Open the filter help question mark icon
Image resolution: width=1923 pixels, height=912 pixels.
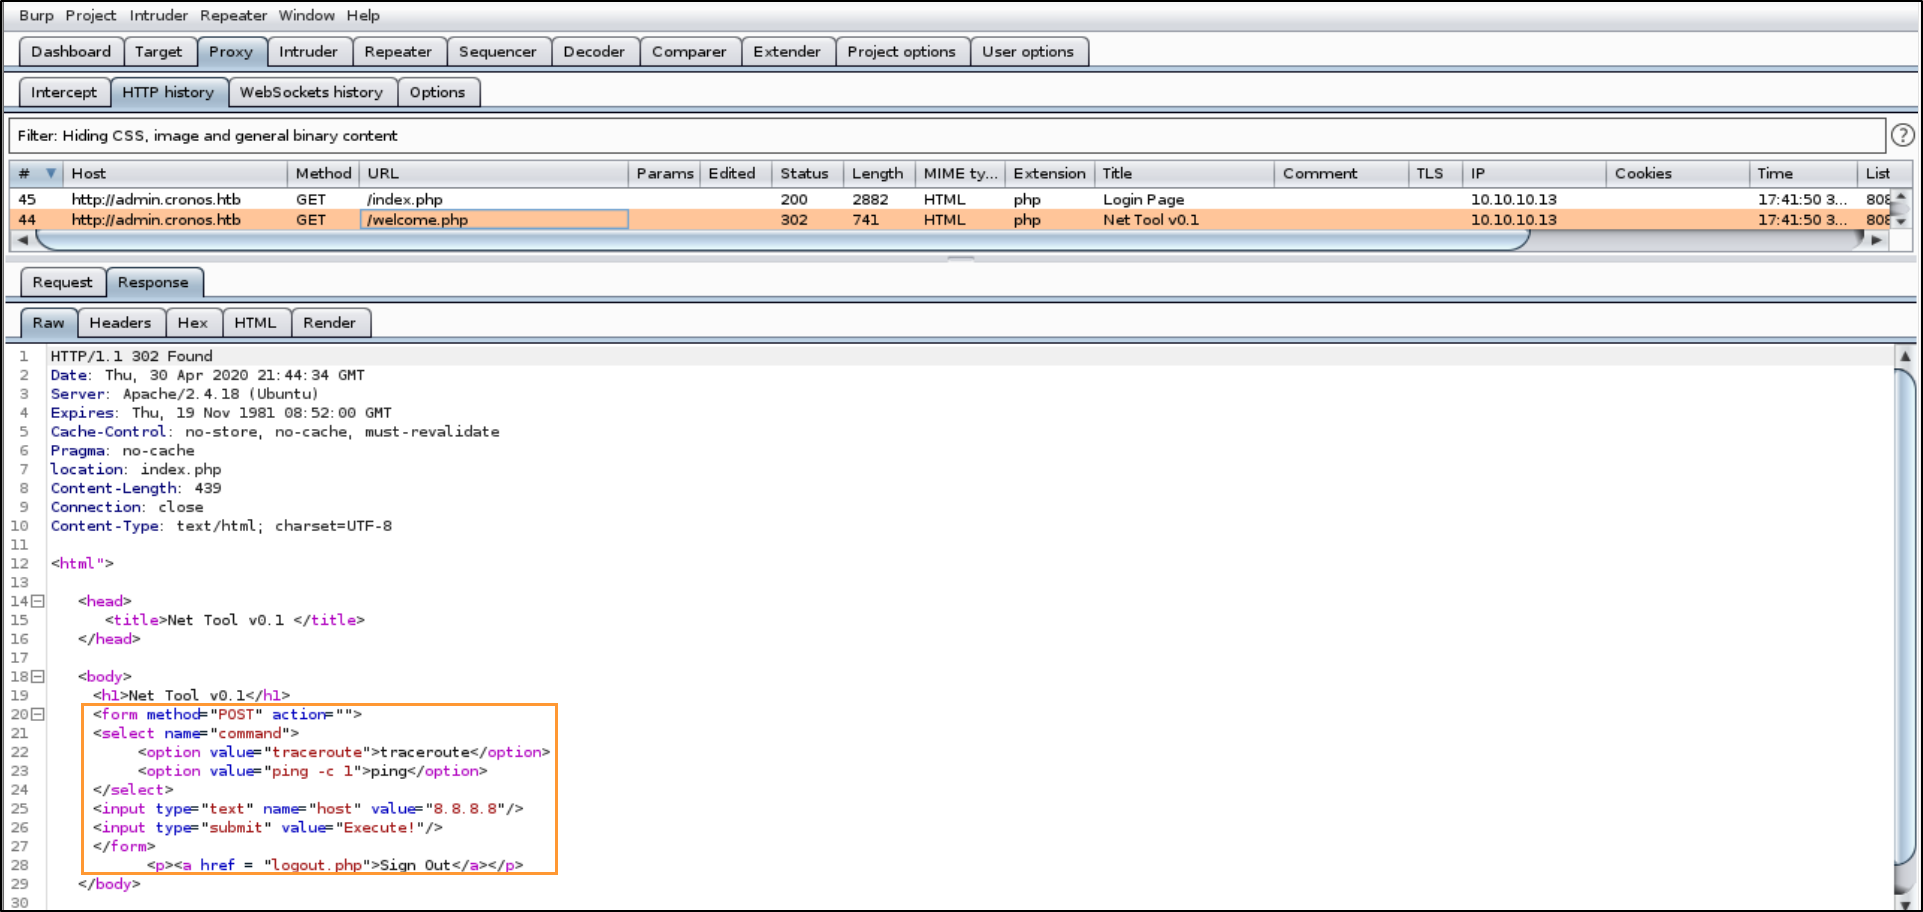pyautogui.click(x=1902, y=135)
